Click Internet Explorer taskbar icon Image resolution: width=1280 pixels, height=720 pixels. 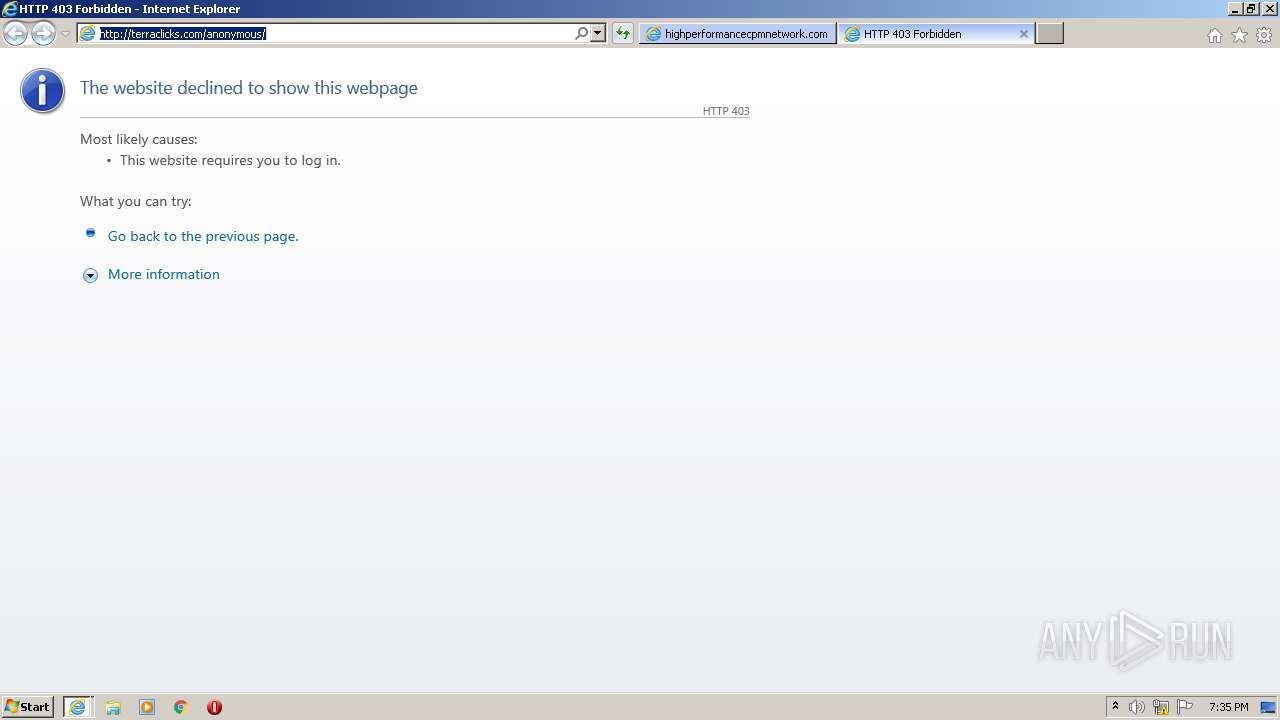click(78, 707)
